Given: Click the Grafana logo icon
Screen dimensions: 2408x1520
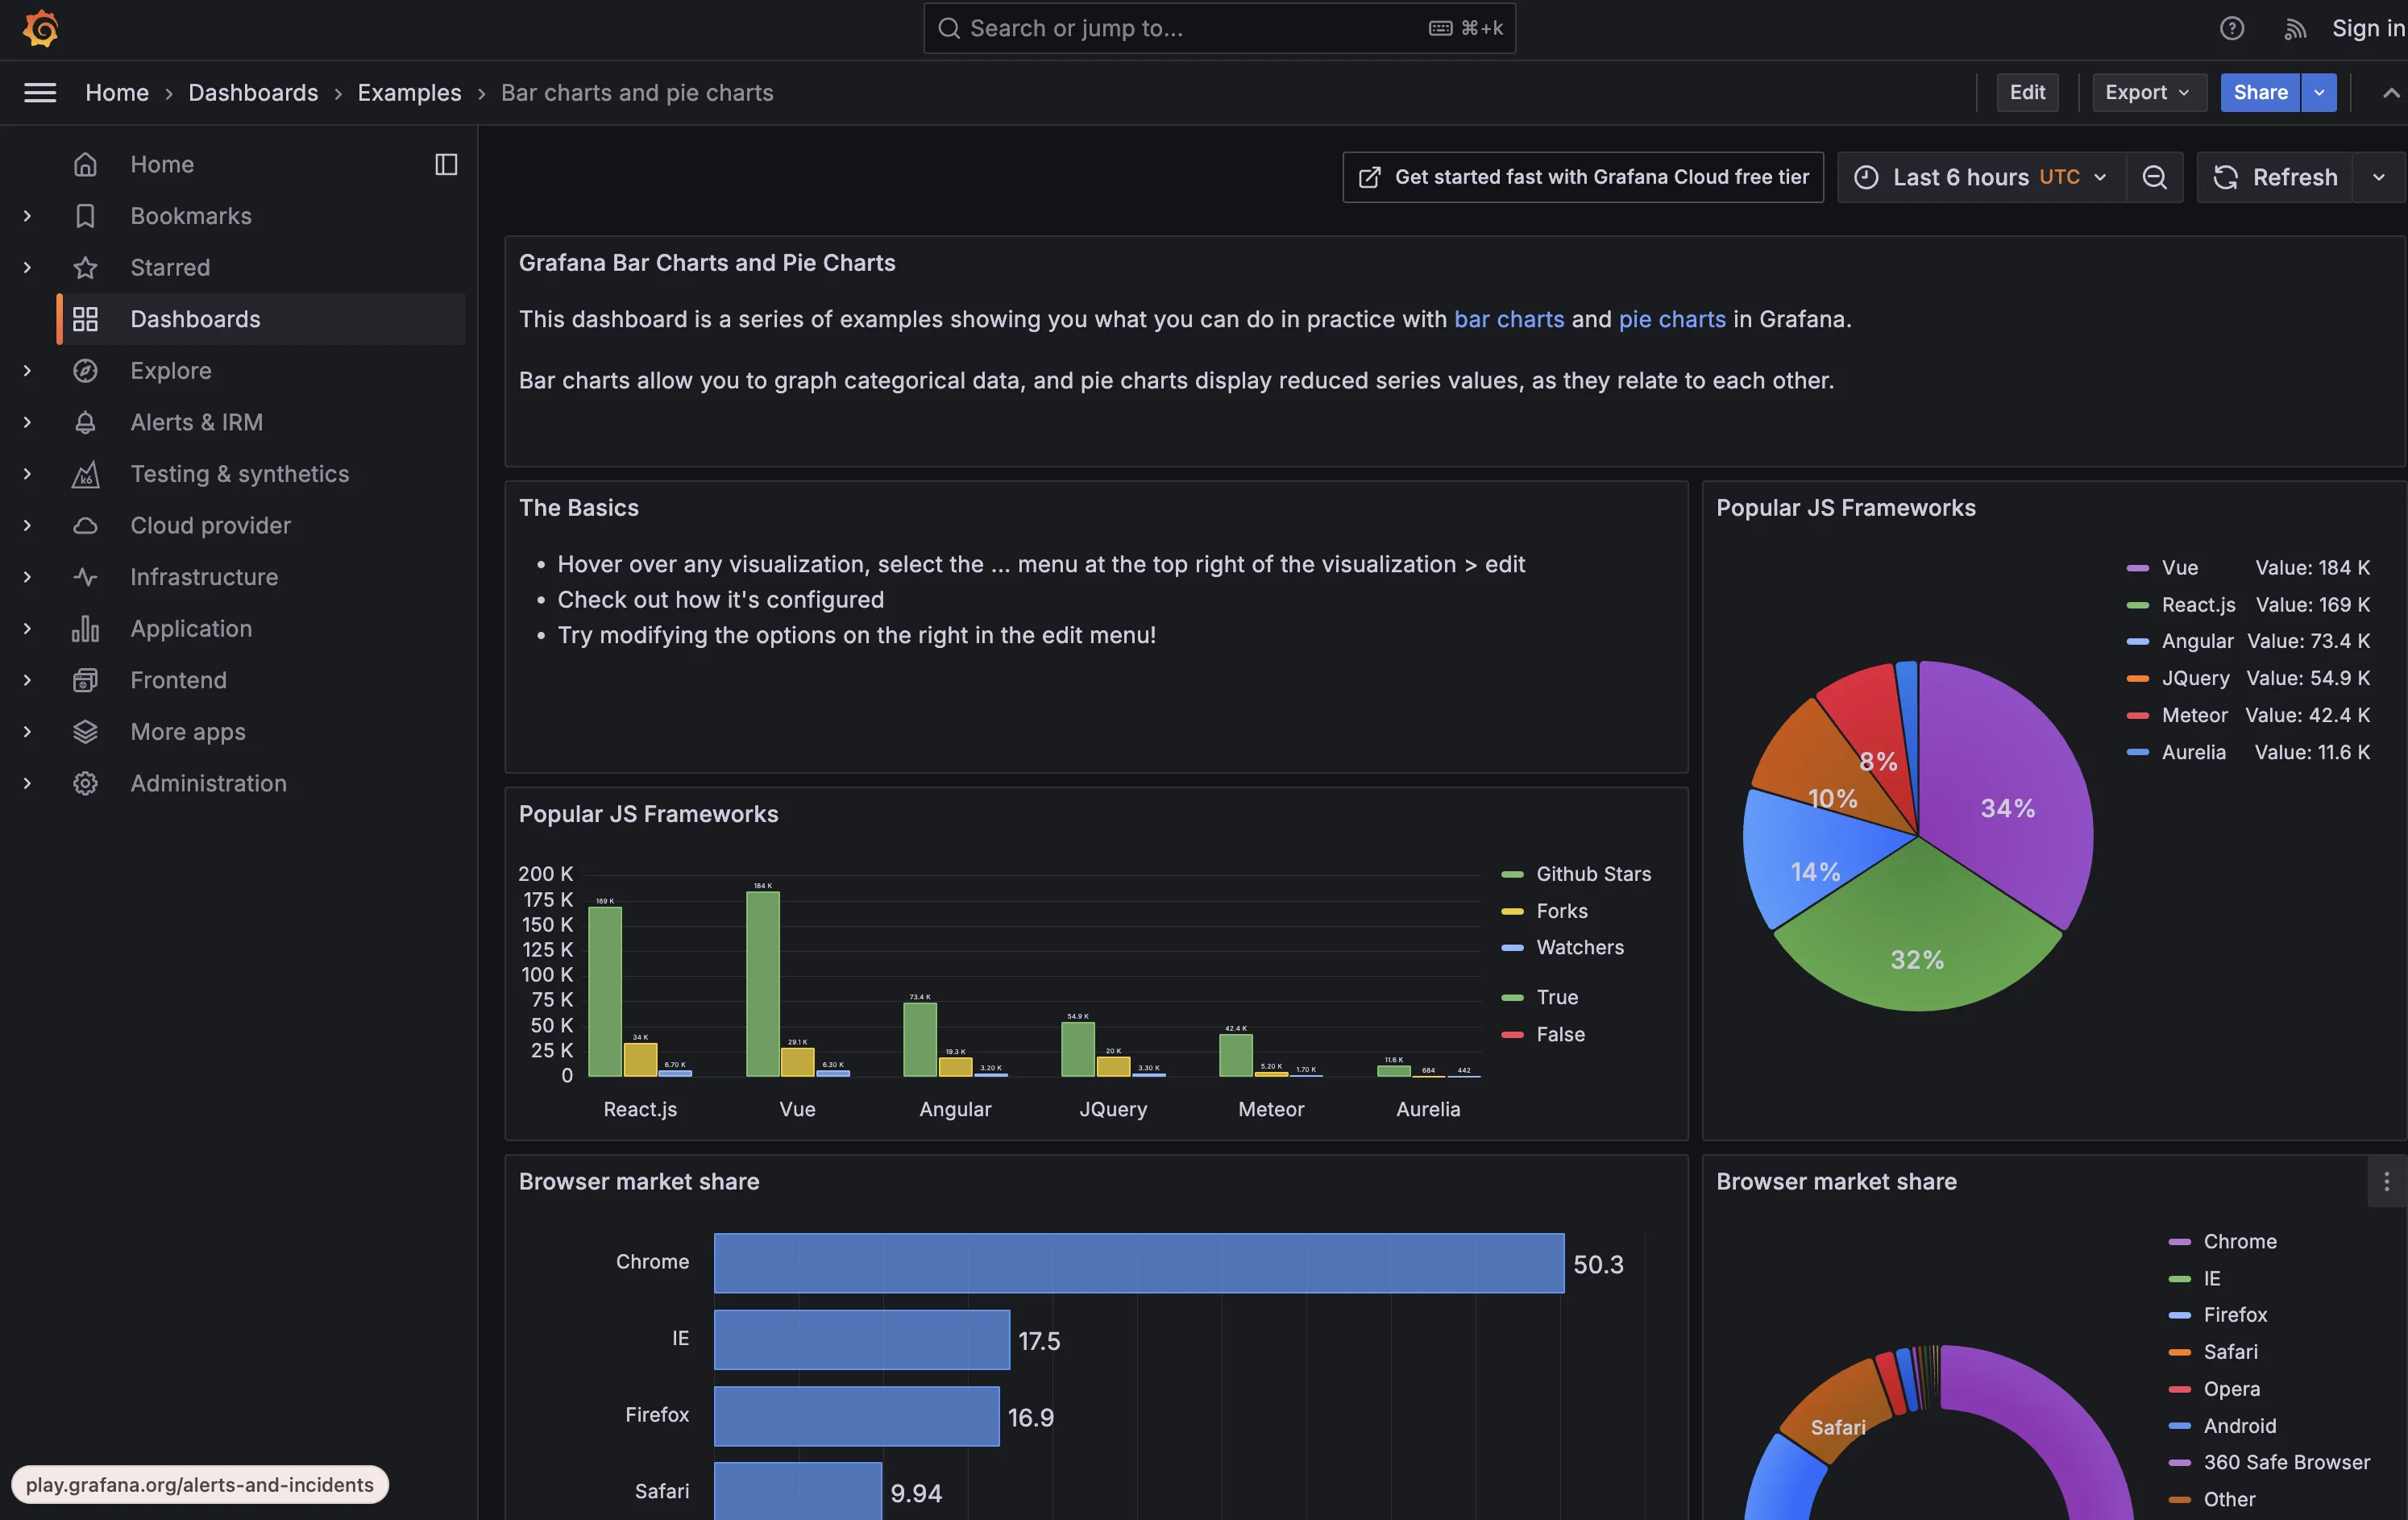Looking at the screenshot, I should click(40, 28).
